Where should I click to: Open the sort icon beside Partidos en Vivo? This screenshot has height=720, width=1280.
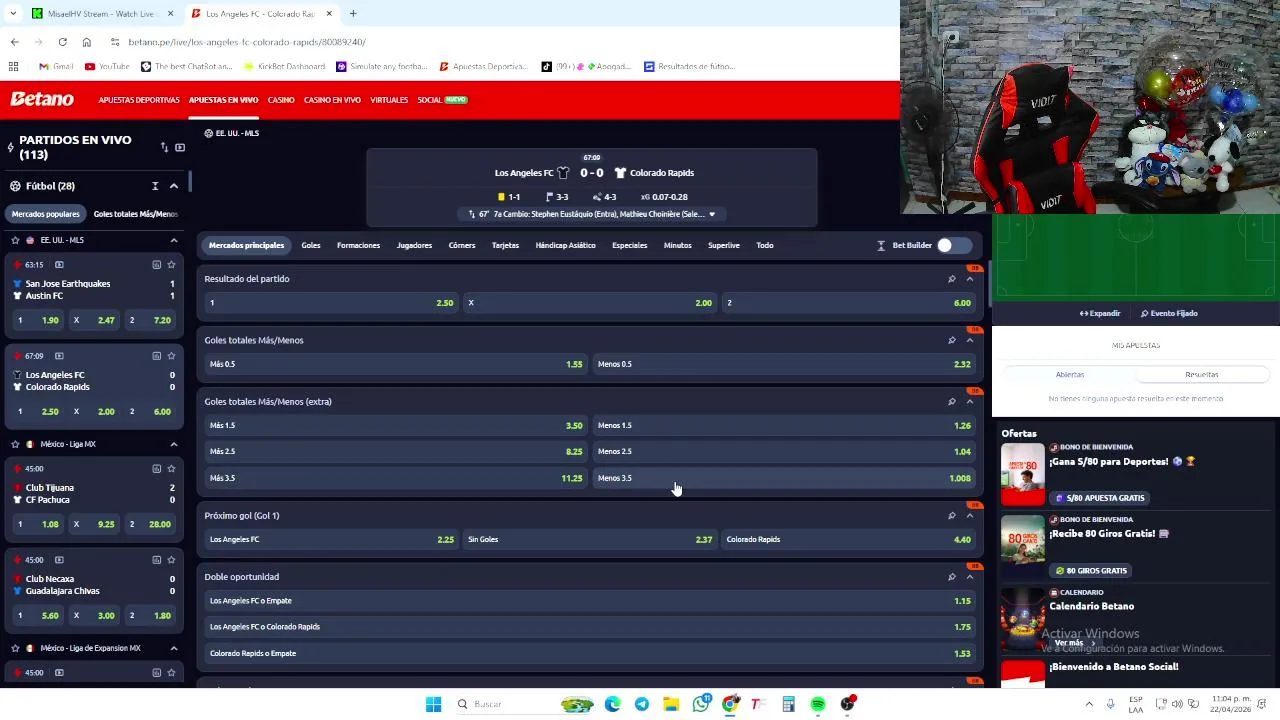(x=164, y=147)
